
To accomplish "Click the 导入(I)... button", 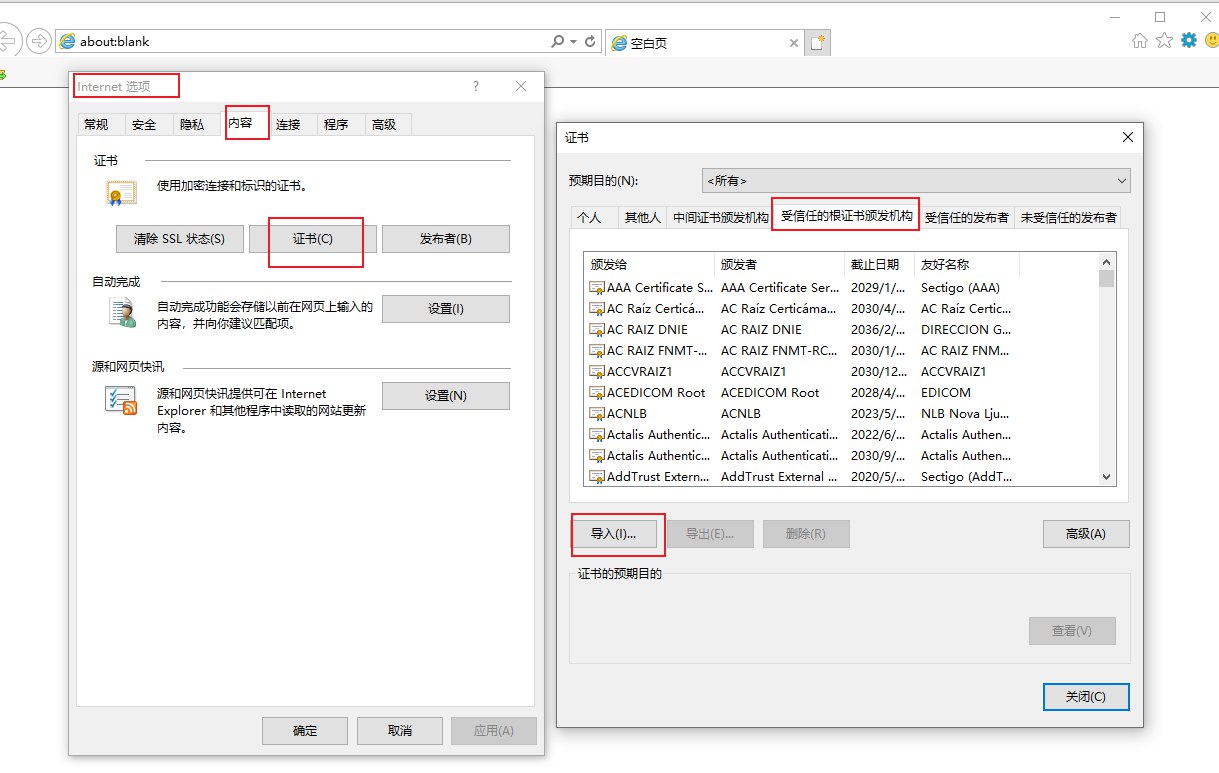I will 613,534.
